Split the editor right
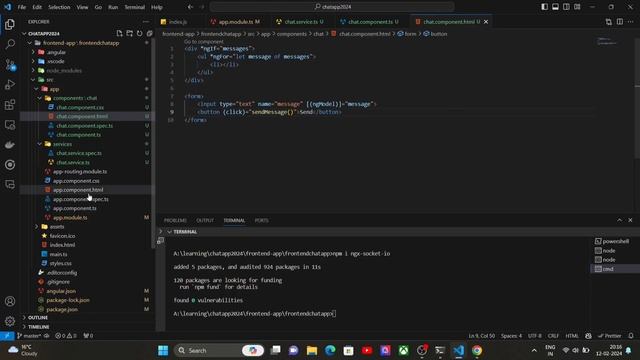This screenshot has width=640, height=360. tap(620, 22)
